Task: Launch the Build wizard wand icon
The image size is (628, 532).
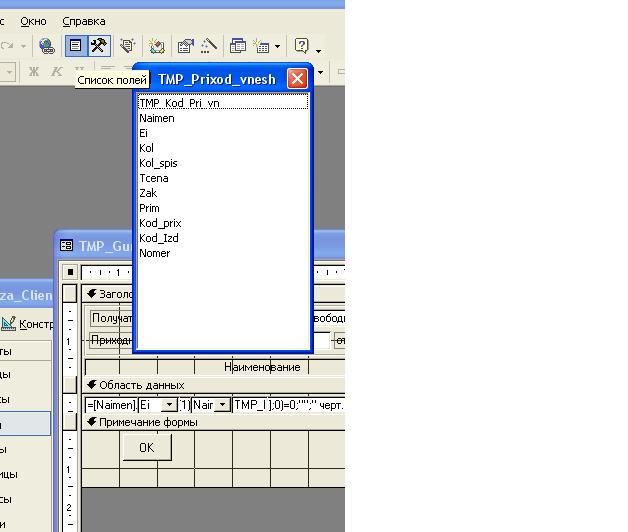Action: point(209,46)
